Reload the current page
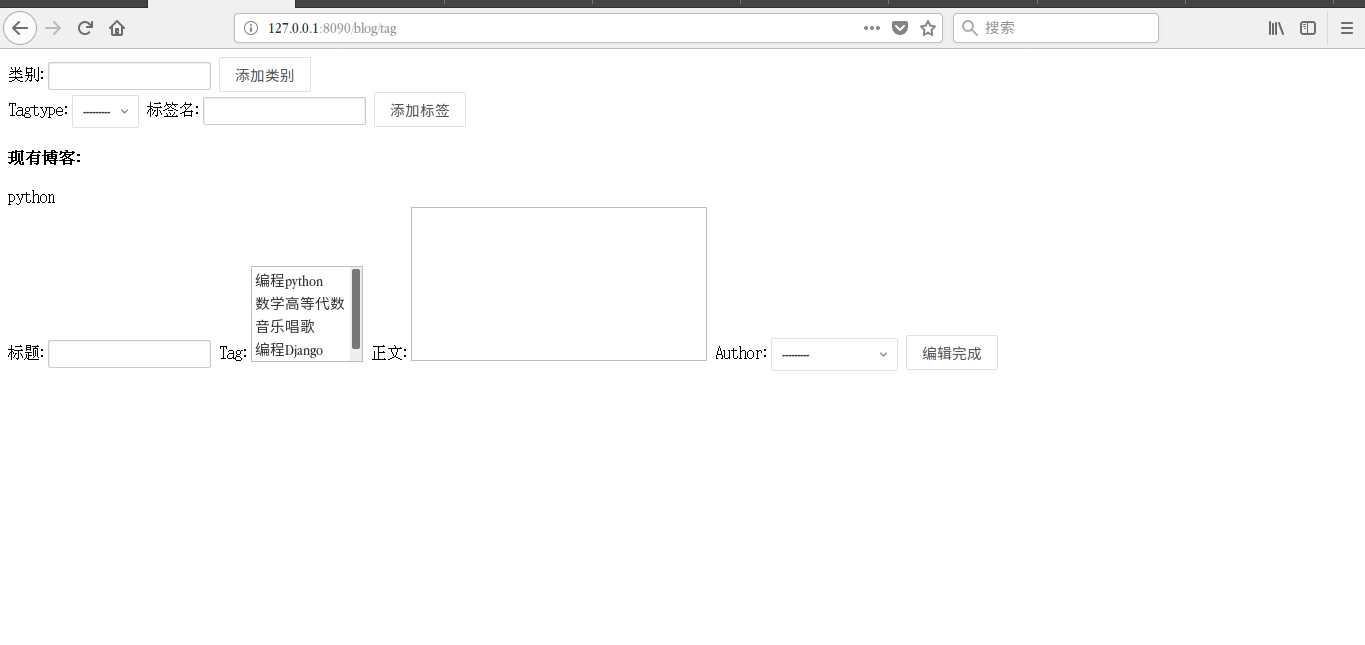The height and width of the screenshot is (645, 1365). pyautogui.click(x=85, y=28)
